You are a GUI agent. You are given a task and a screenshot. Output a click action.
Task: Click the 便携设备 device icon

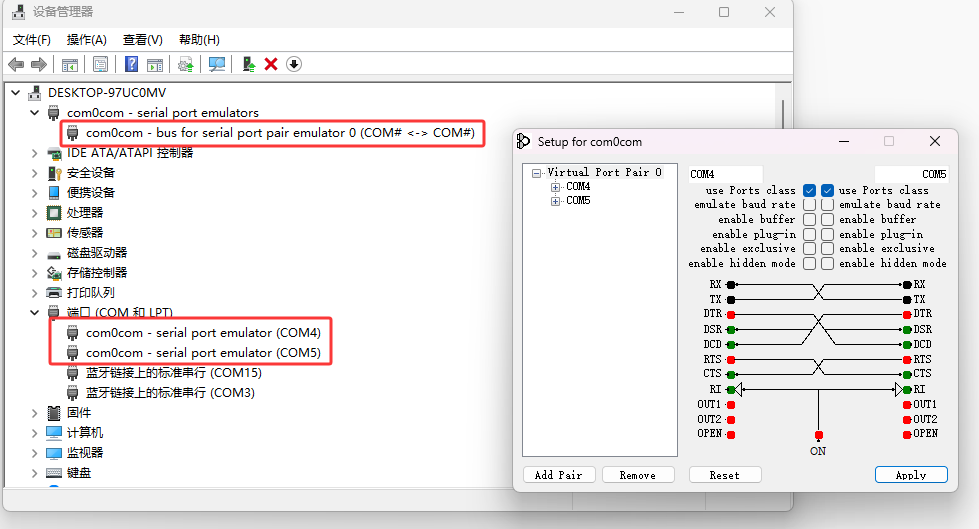(x=54, y=193)
